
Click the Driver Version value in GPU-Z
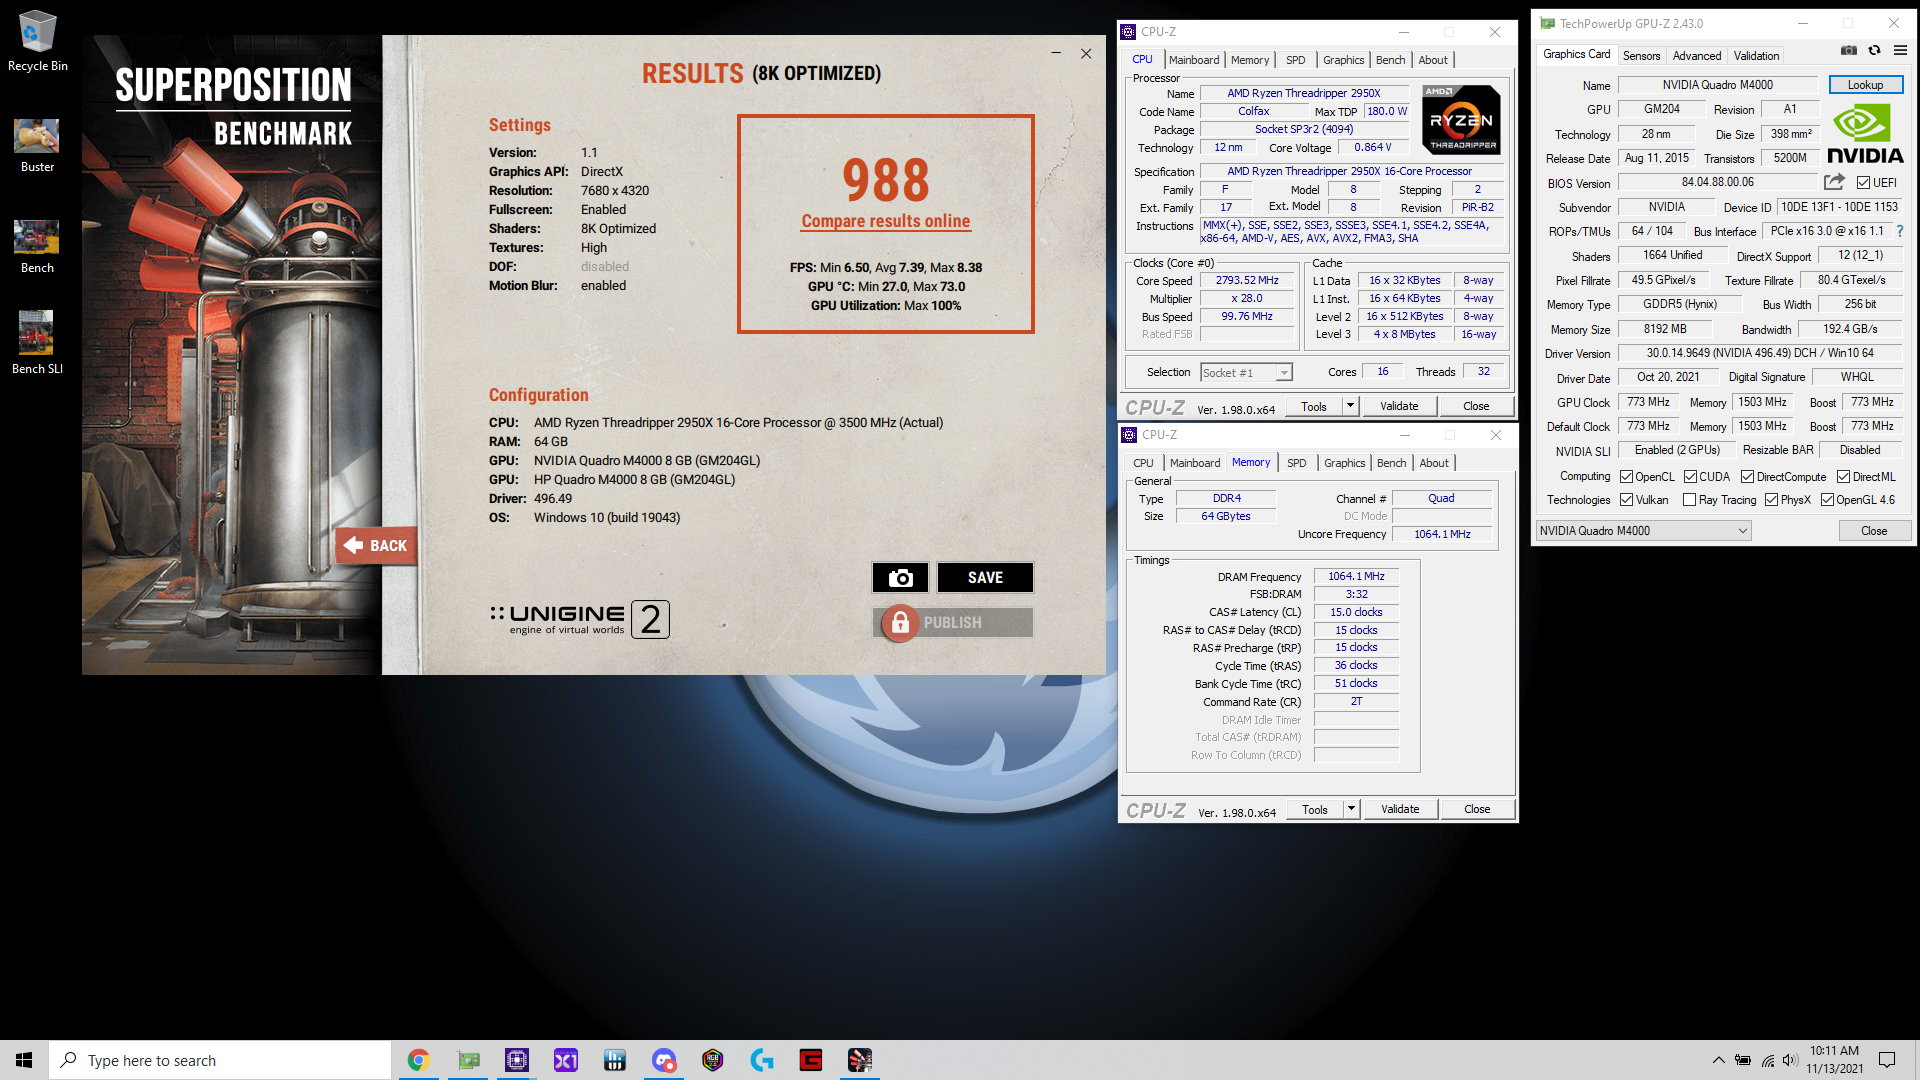coord(1760,353)
